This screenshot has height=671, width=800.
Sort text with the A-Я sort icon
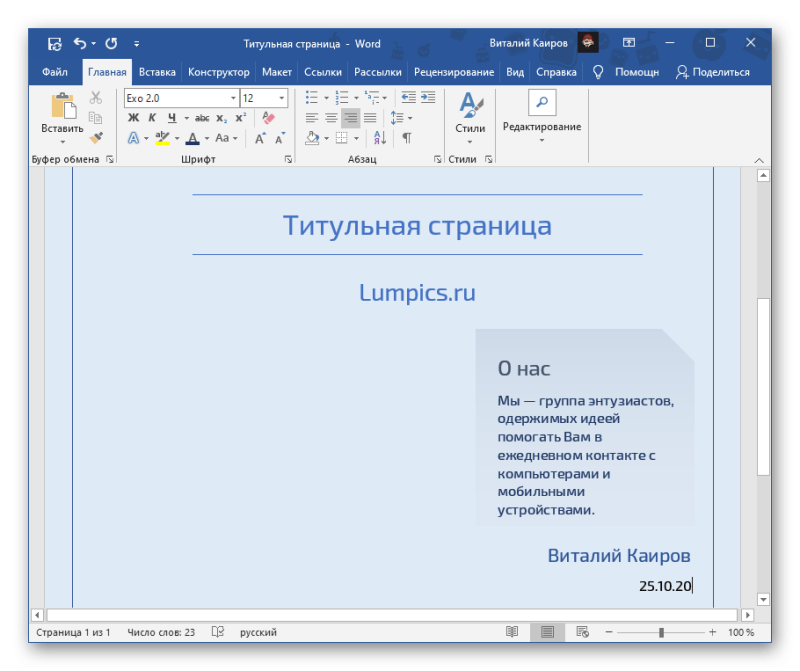pyautogui.click(x=380, y=138)
